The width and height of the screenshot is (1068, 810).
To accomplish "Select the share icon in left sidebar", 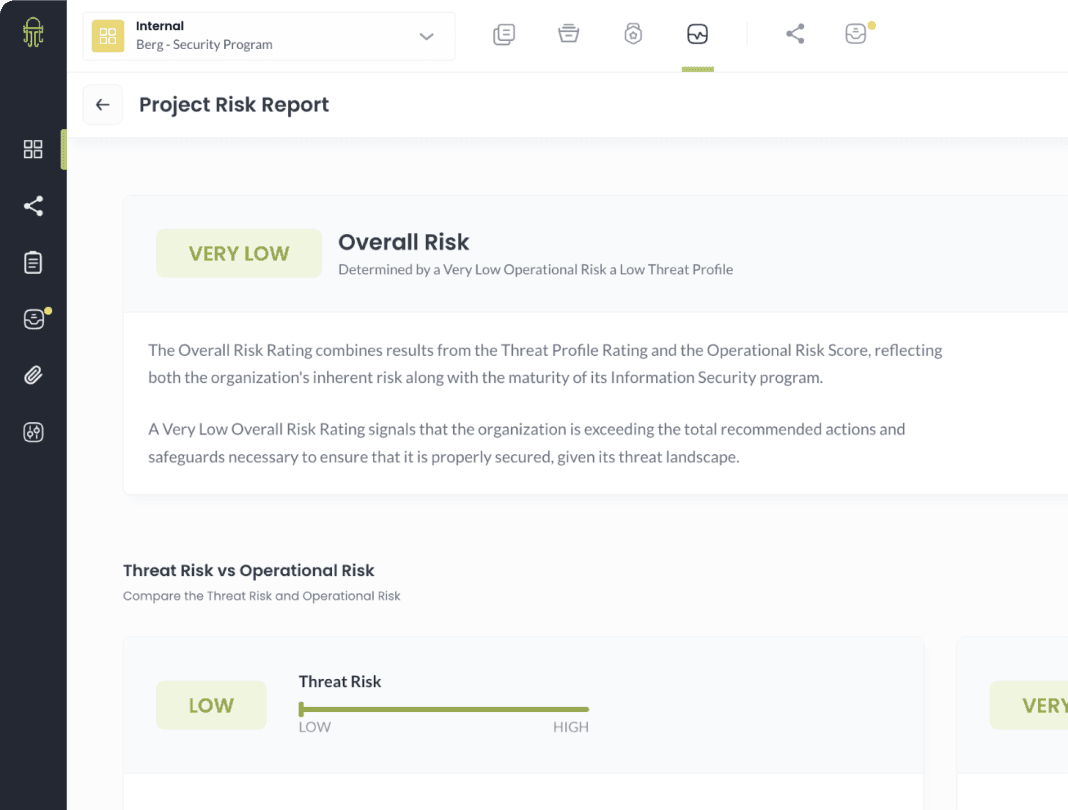I will click(x=33, y=206).
